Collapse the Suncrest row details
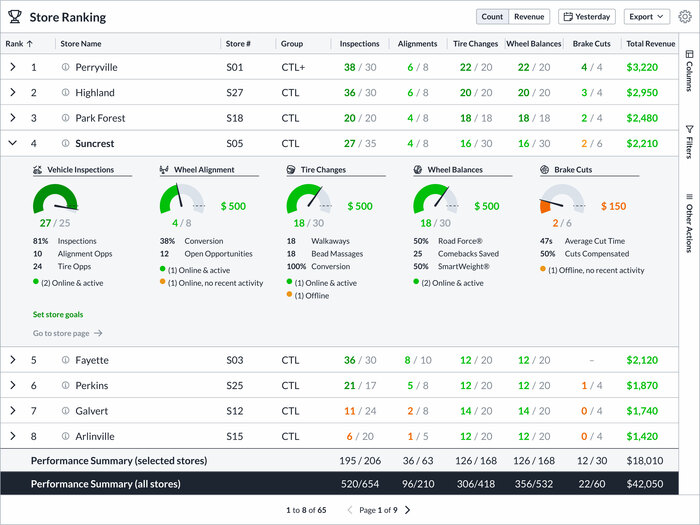This screenshot has height=525, width=700. point(13,143)
